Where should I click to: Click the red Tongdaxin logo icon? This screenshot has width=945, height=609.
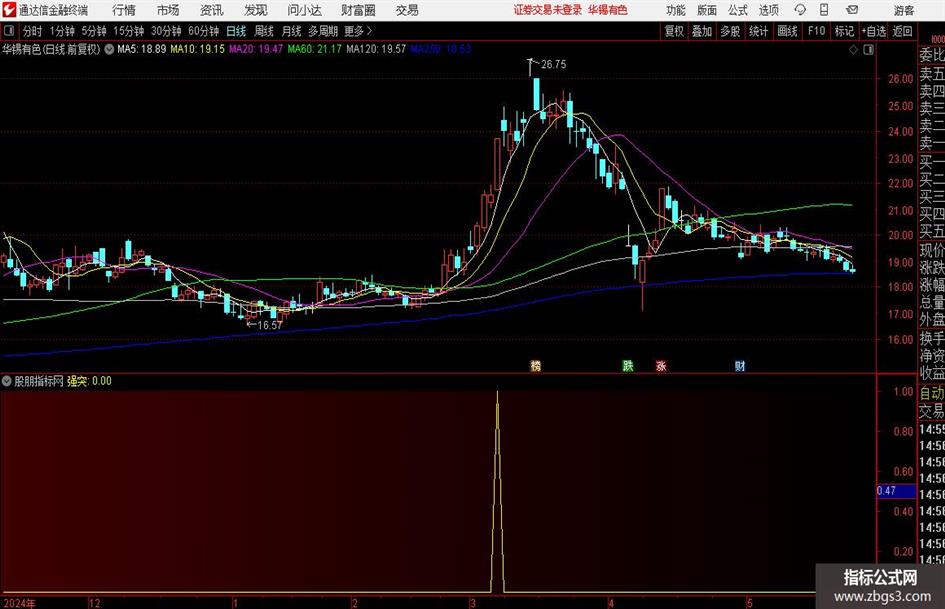[x=8, y=10]
